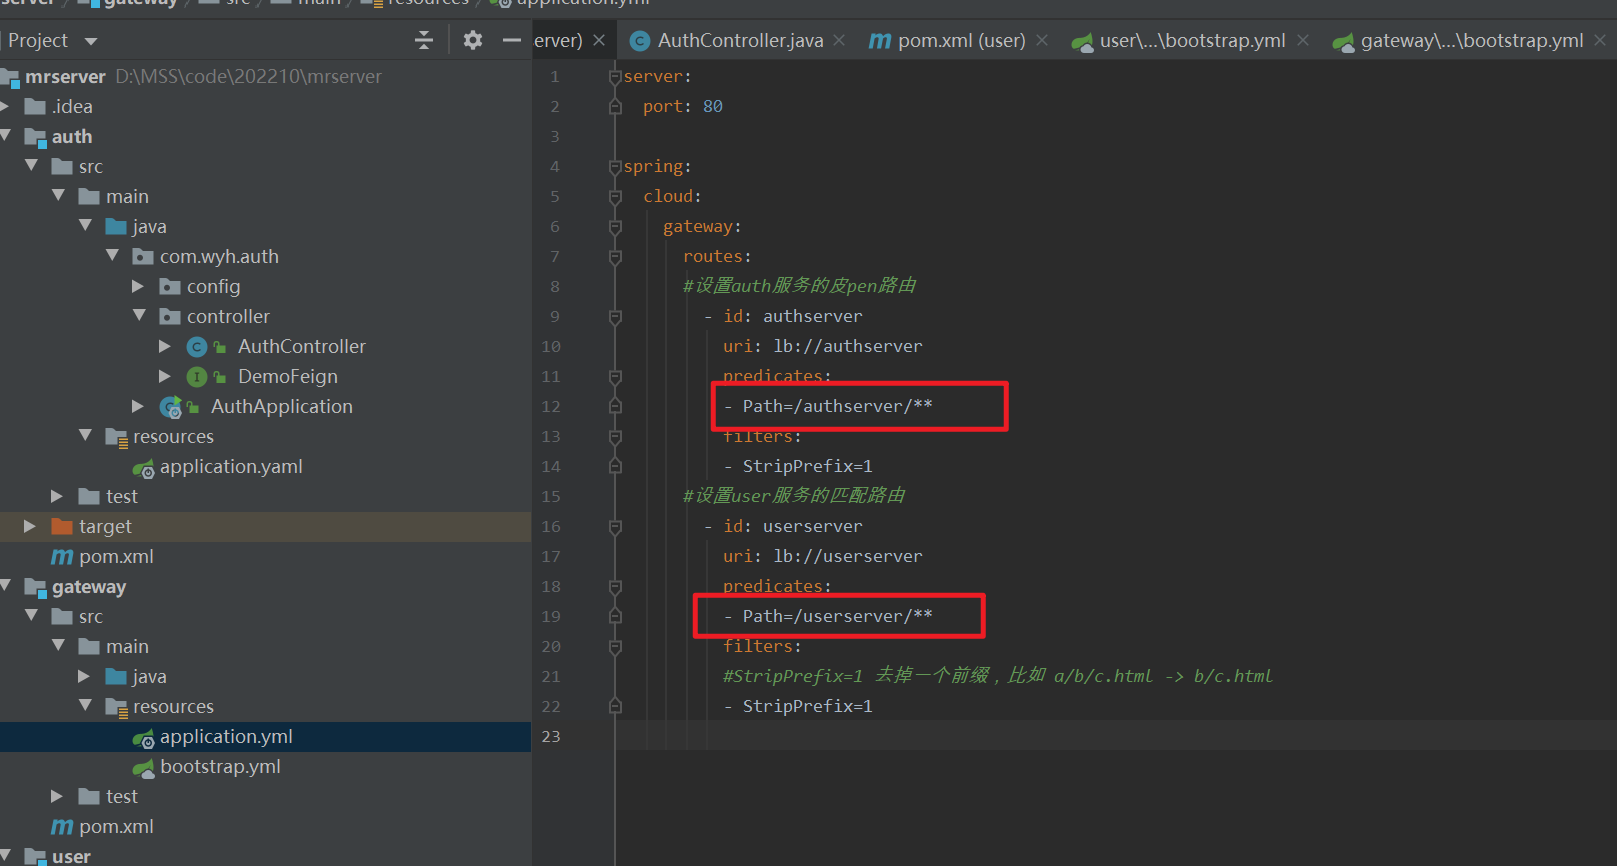Collapse the gateway module arrow
Image resolution: width=1617 pixels, height=866 pixels.
coord(6,585)
